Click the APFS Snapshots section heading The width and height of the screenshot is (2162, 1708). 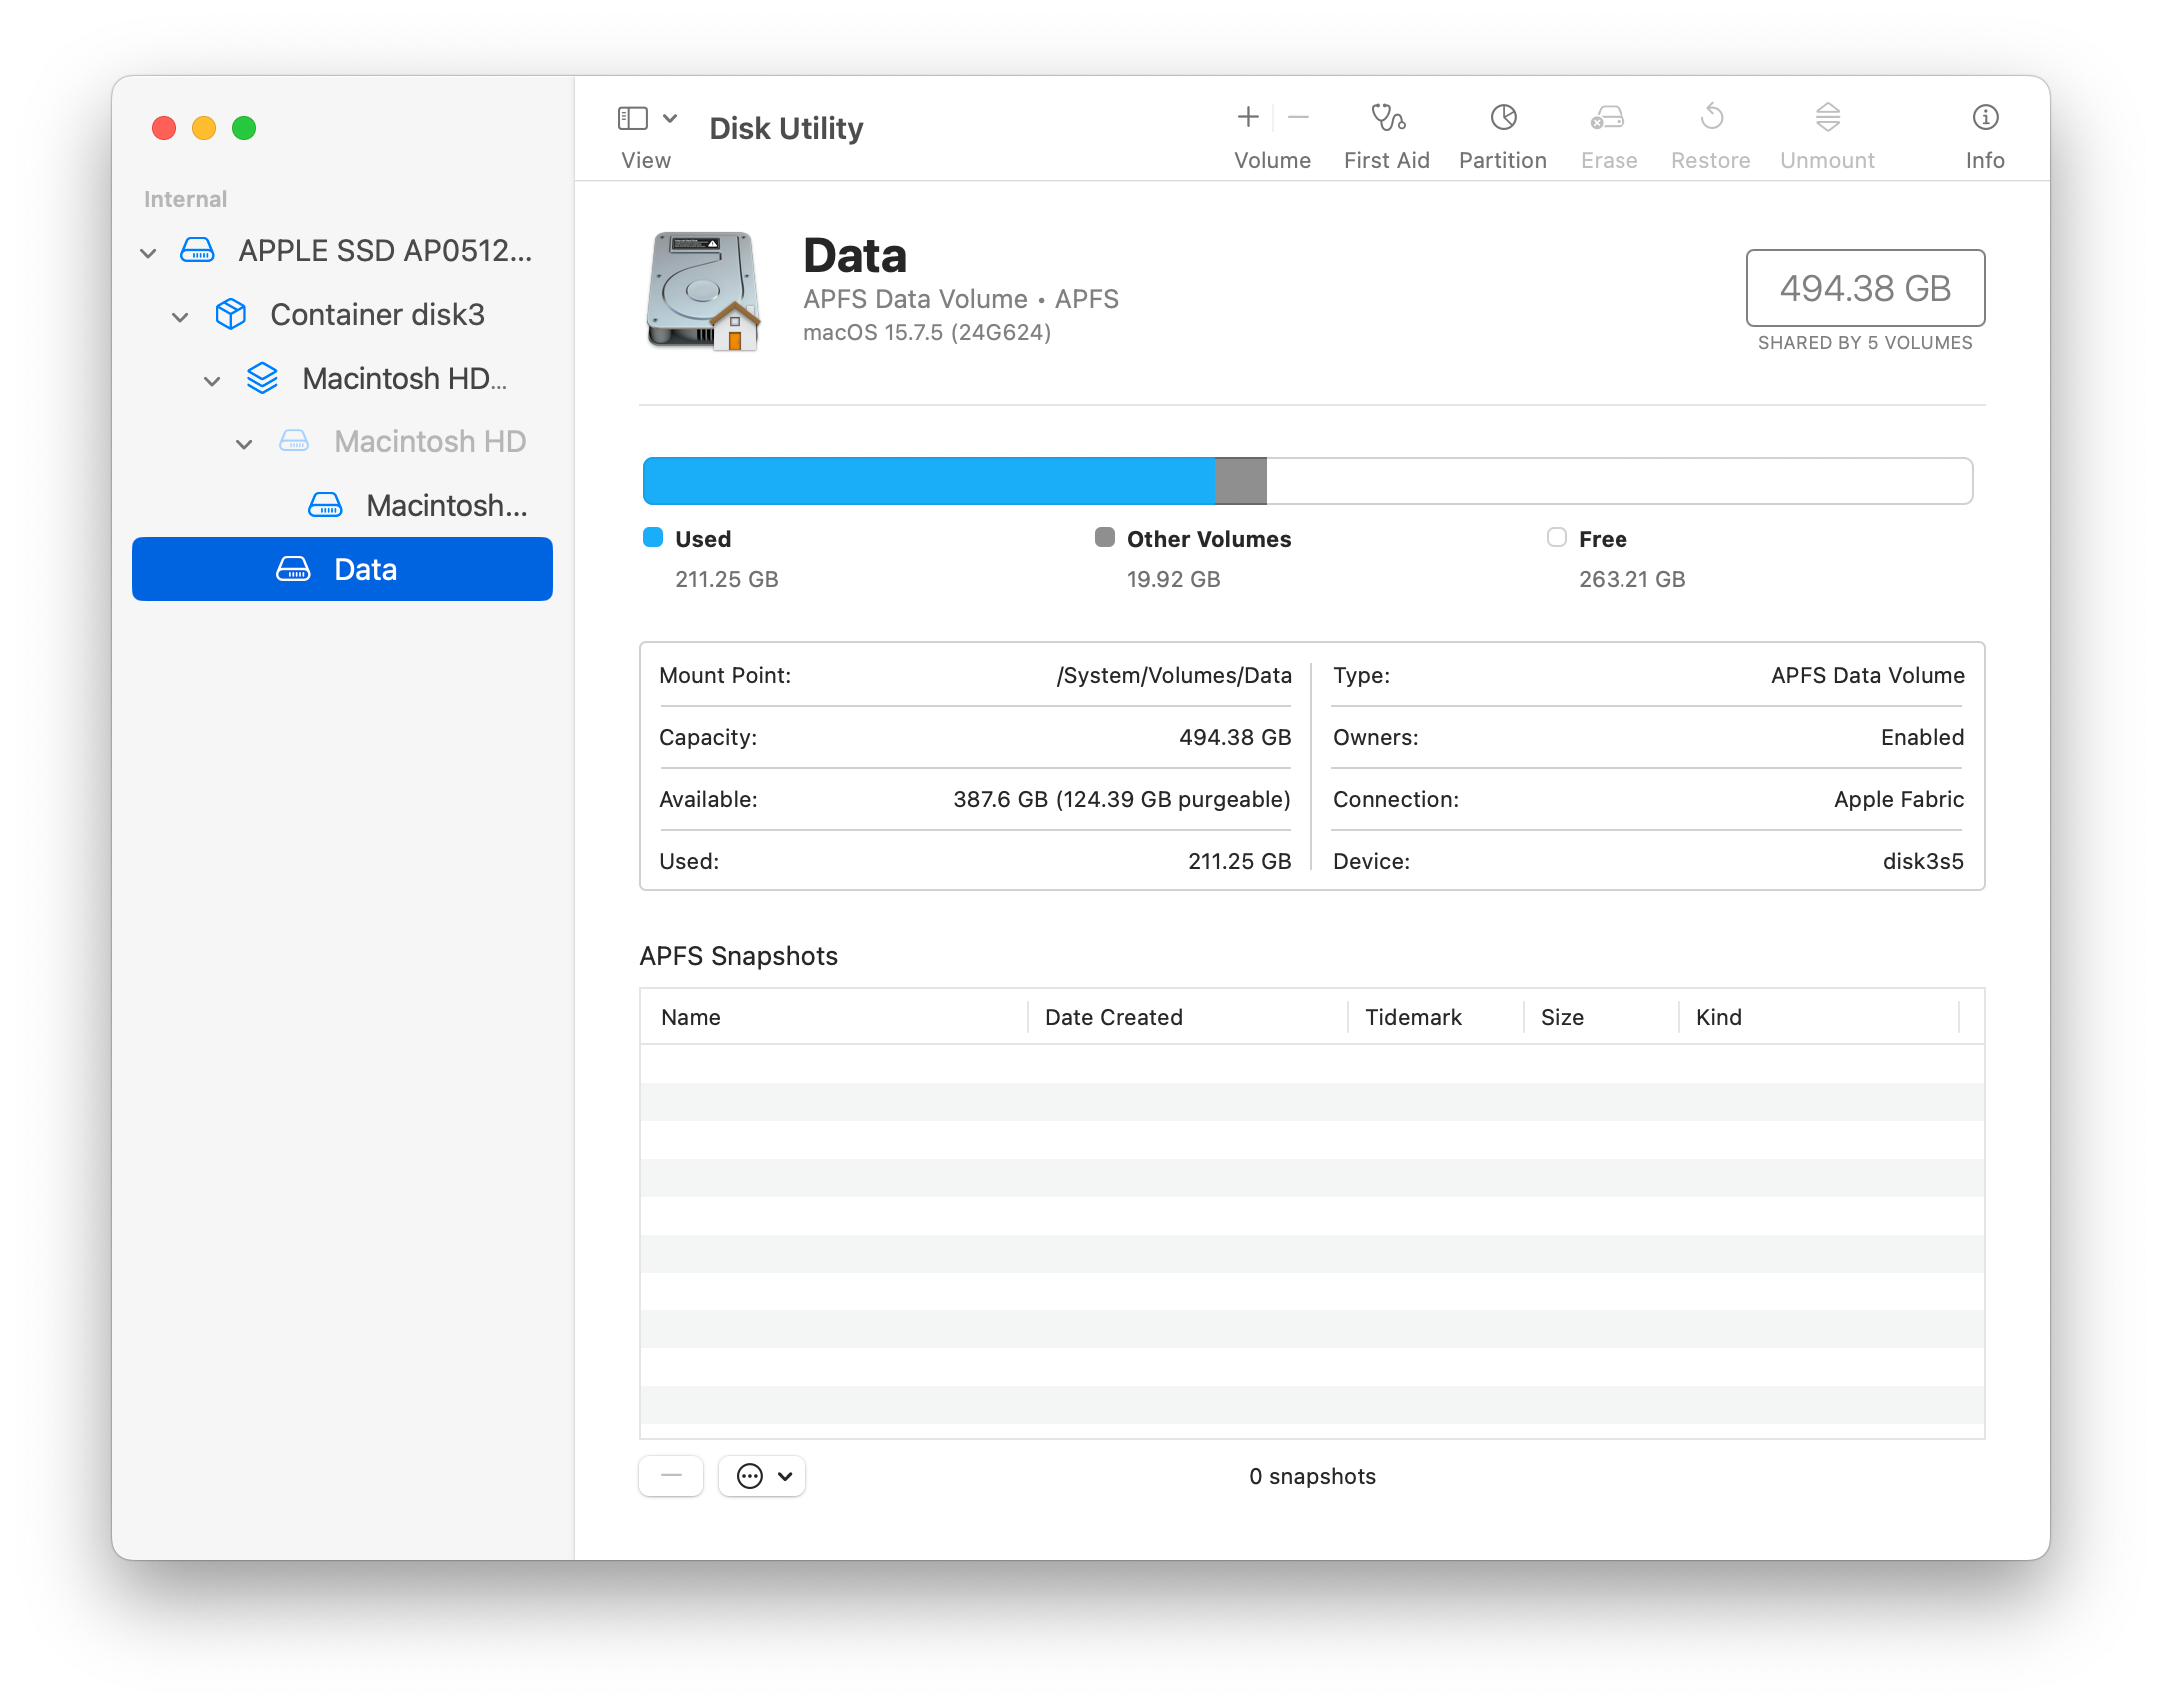coord(739,956)
